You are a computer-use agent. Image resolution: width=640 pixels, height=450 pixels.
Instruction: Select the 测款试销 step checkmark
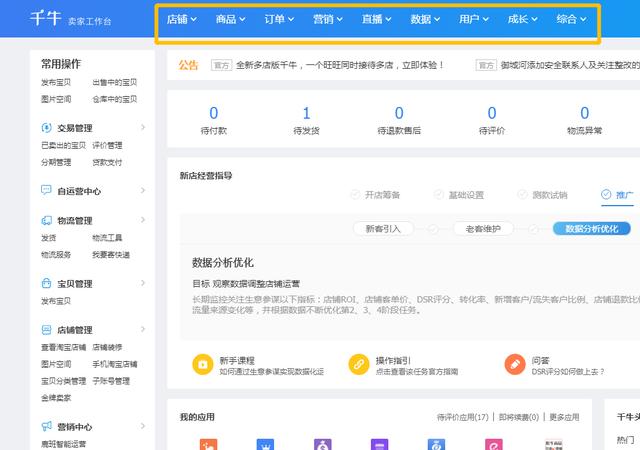click(523, 195)
